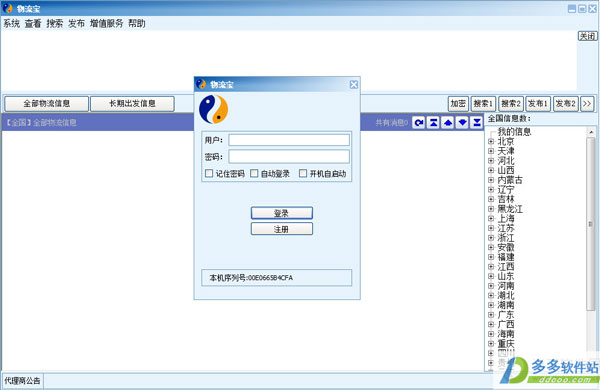Expand the 辽宁 tree node
Screen dimensions: 600x390
pyautogui.click(x=491, y=189)
